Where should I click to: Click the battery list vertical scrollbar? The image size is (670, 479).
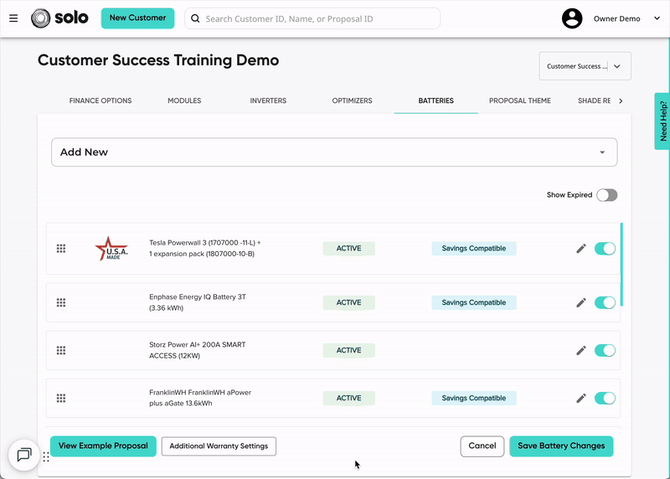pos(622,265)
